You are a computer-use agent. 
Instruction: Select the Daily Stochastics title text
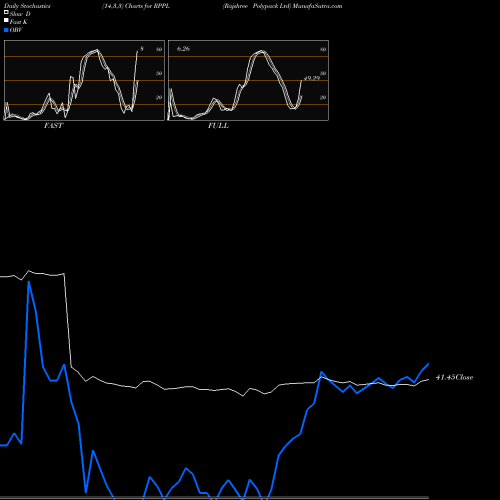click(27, 6)
